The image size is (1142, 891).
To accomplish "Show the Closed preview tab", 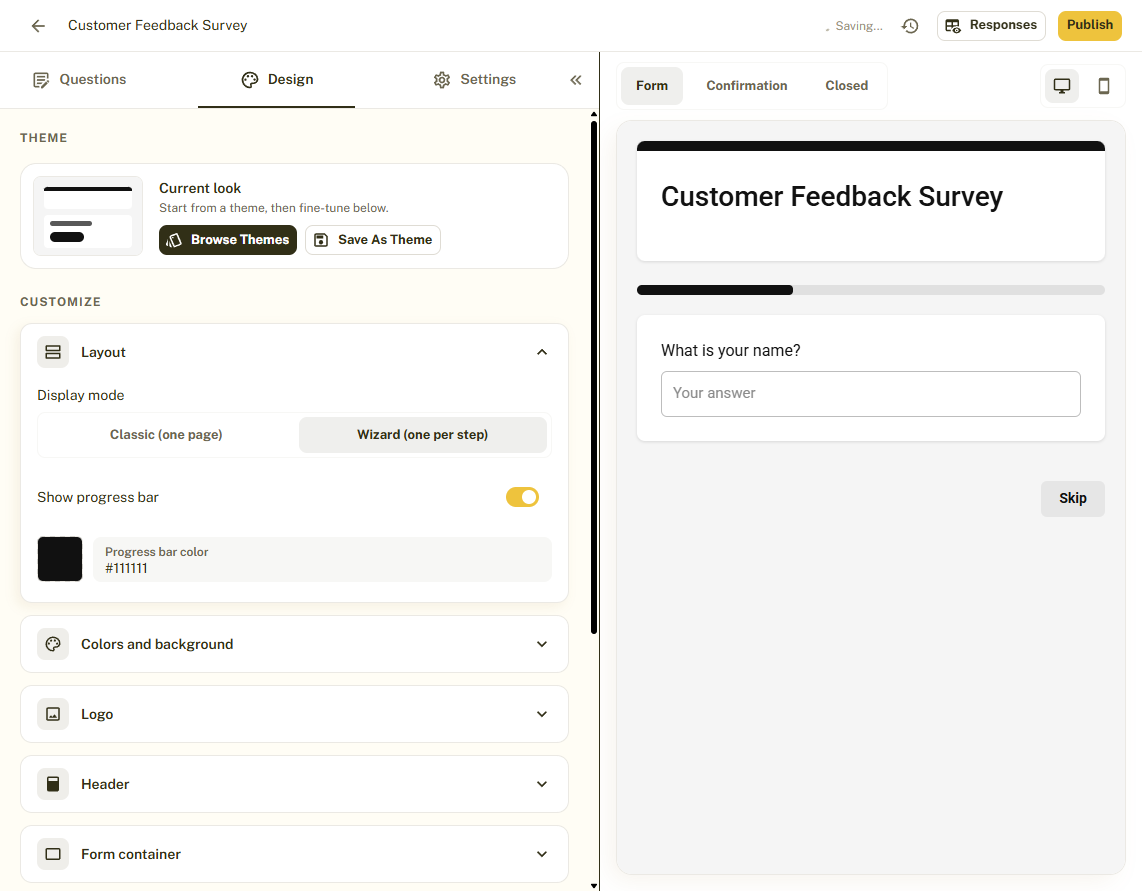I will [846, 86].
